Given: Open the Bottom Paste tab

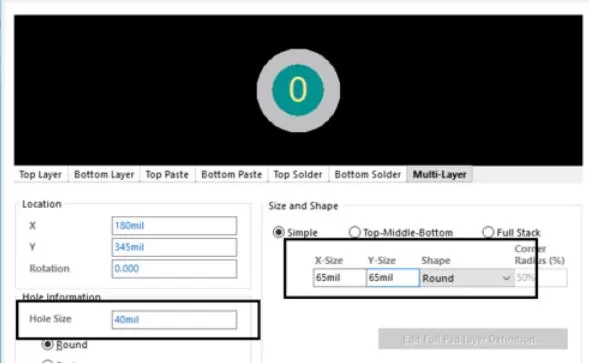Looking at the screenshot, I should [231, 174].
